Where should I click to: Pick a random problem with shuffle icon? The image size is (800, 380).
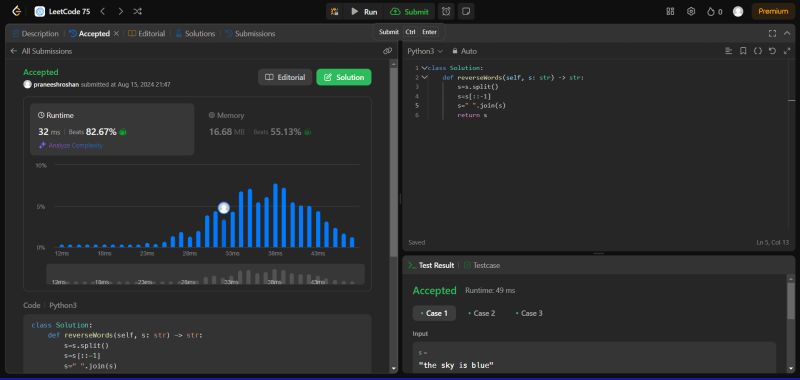click(x=137, y=11)
